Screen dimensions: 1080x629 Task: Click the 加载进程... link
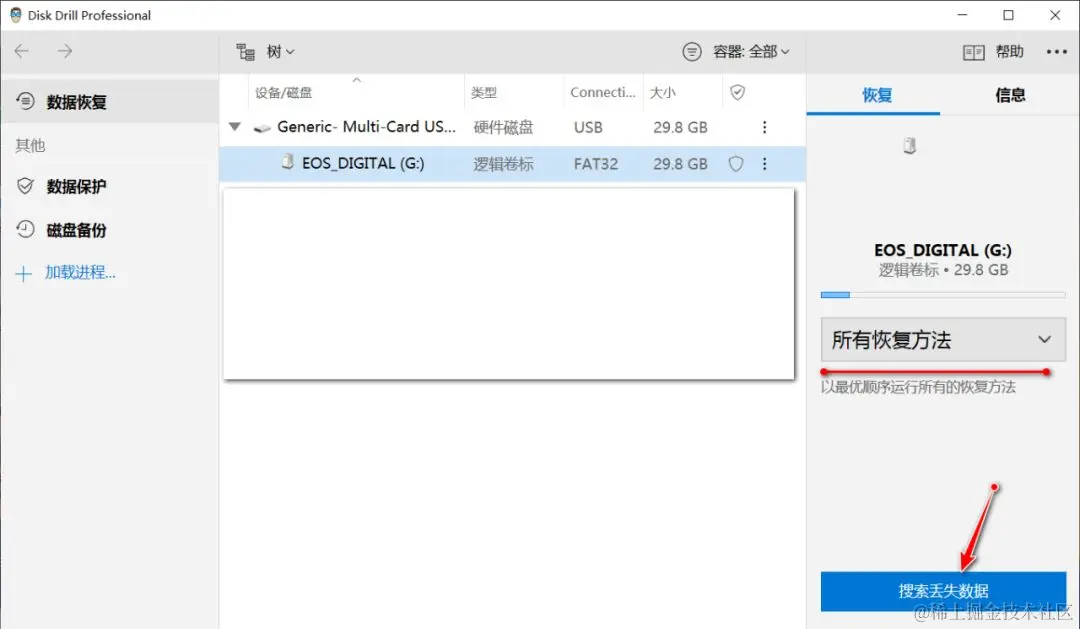(80, 273)
